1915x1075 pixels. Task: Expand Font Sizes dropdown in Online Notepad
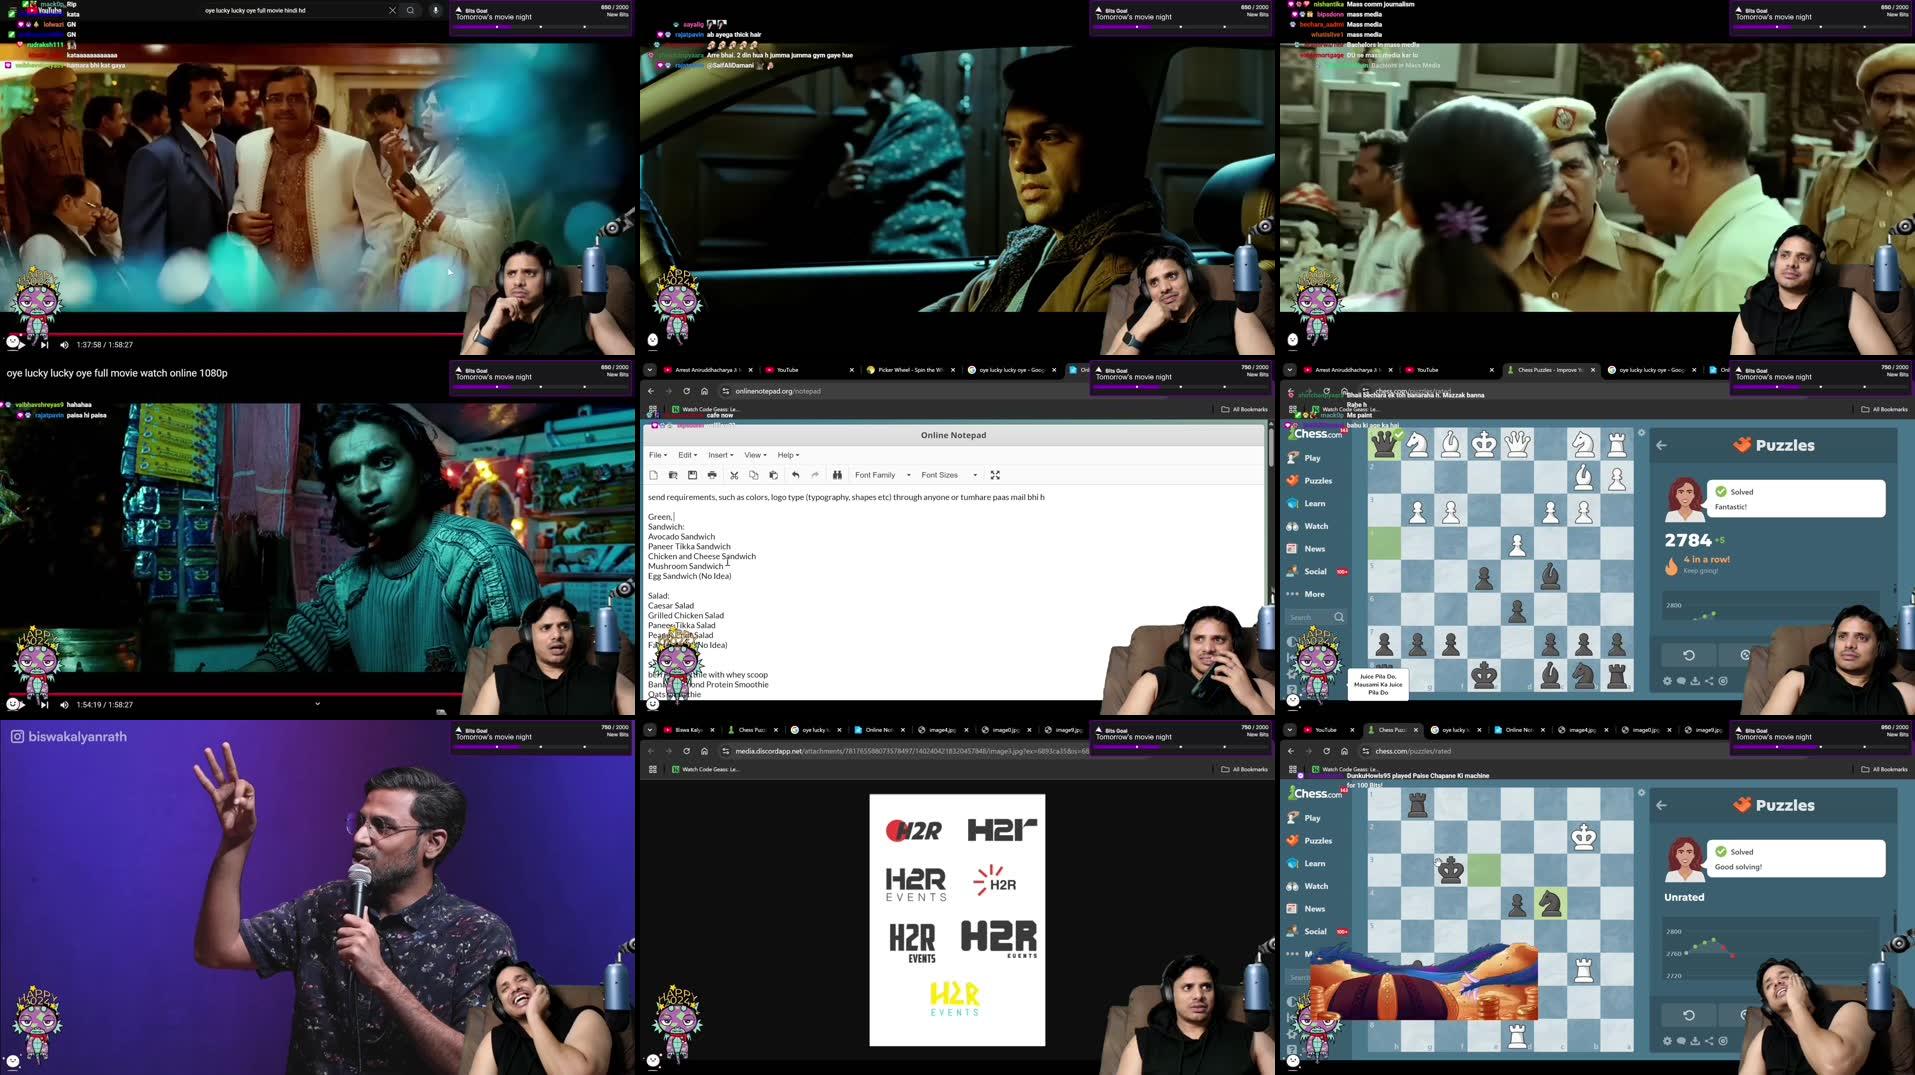tap(949, 475)
